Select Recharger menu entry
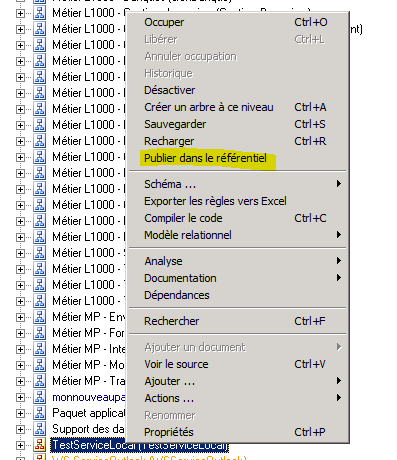Viewport: 397px width, 460px height. point(237,141)
